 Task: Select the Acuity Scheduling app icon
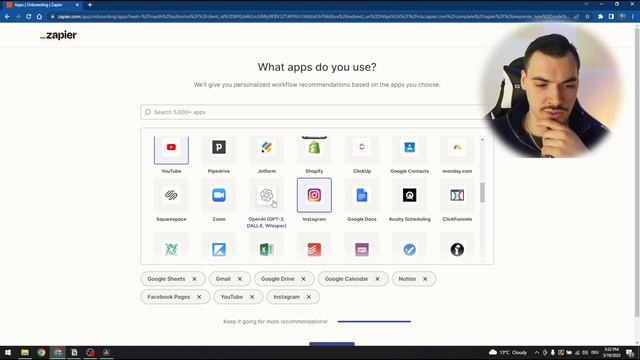[x=409, y=195]
